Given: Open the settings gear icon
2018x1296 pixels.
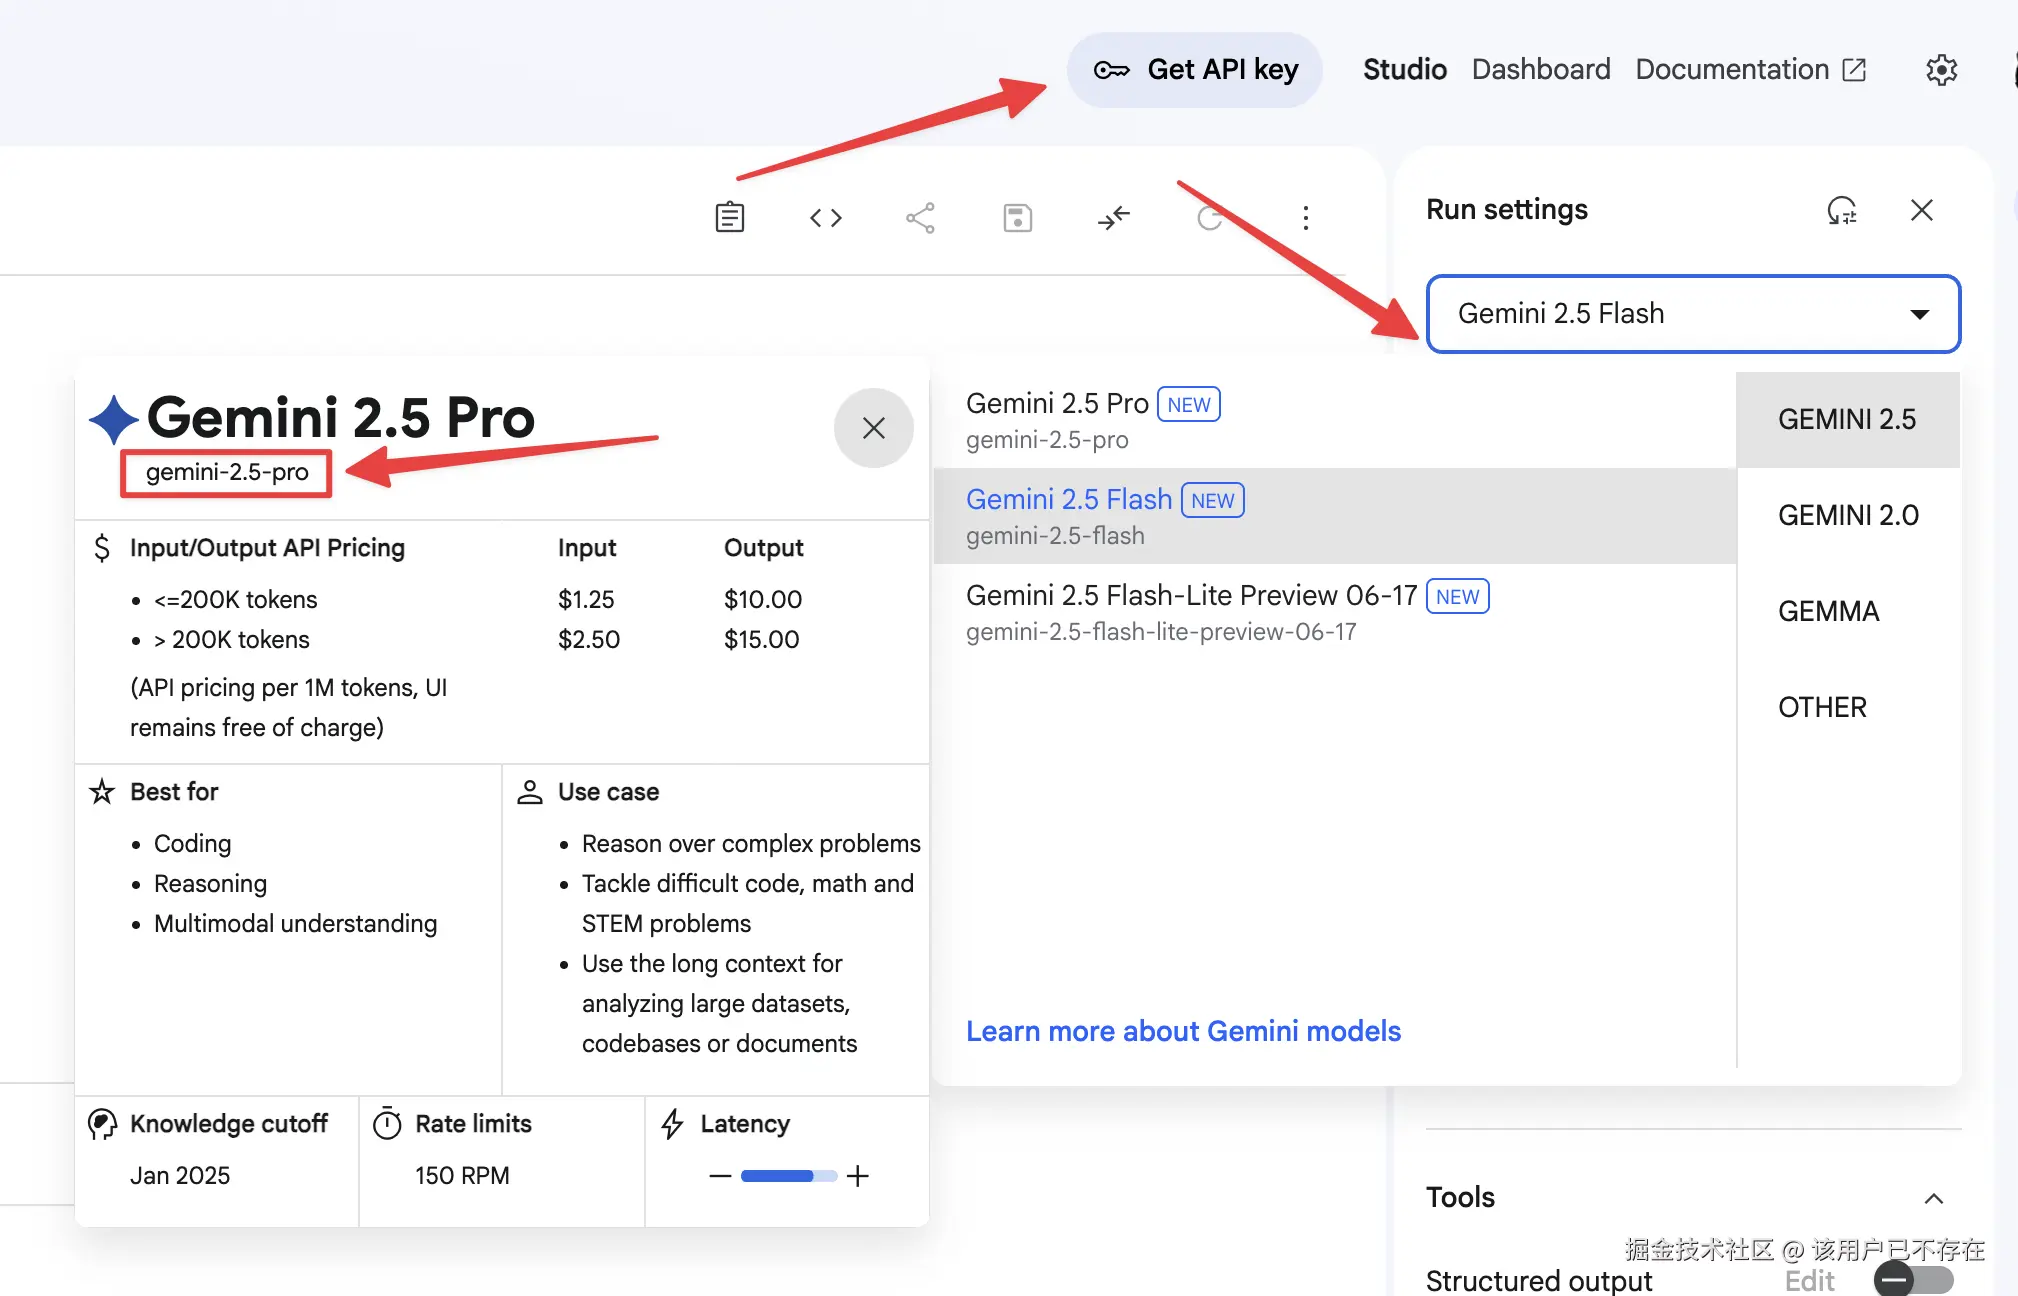Looking at the screenshot, I should pos(1941,70).
